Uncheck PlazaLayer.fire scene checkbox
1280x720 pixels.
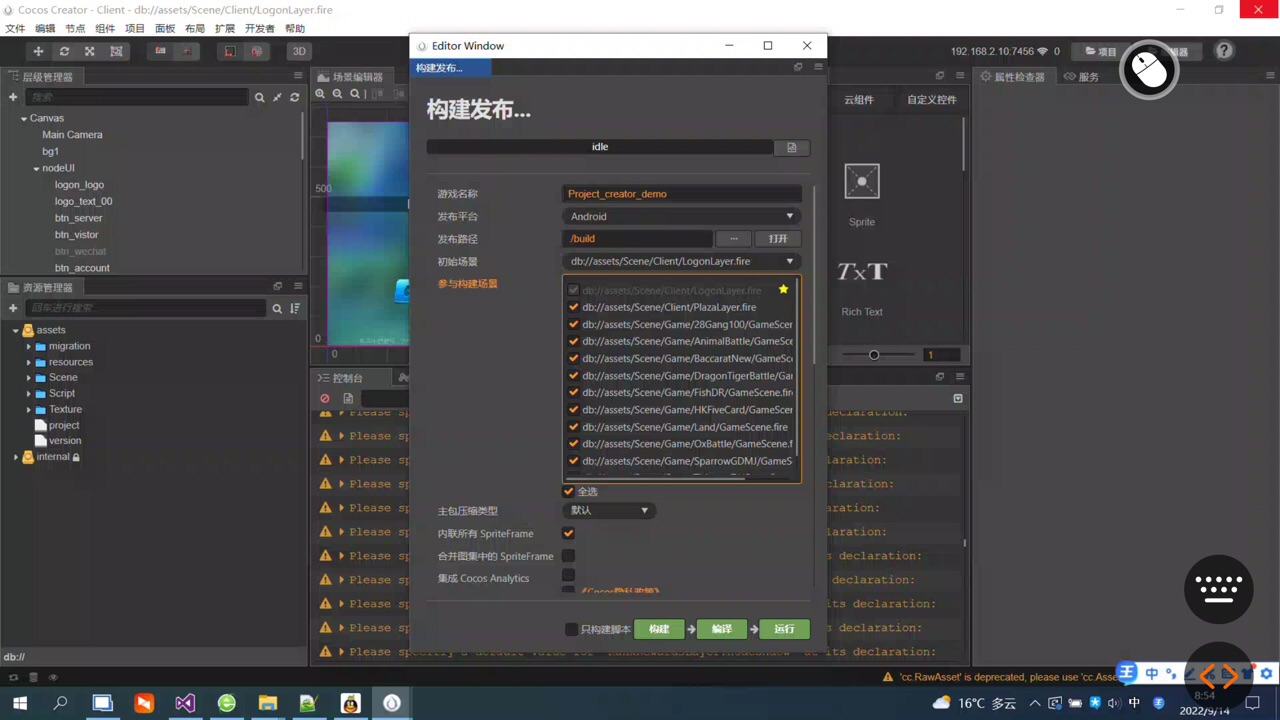click(x=573, y=307)
